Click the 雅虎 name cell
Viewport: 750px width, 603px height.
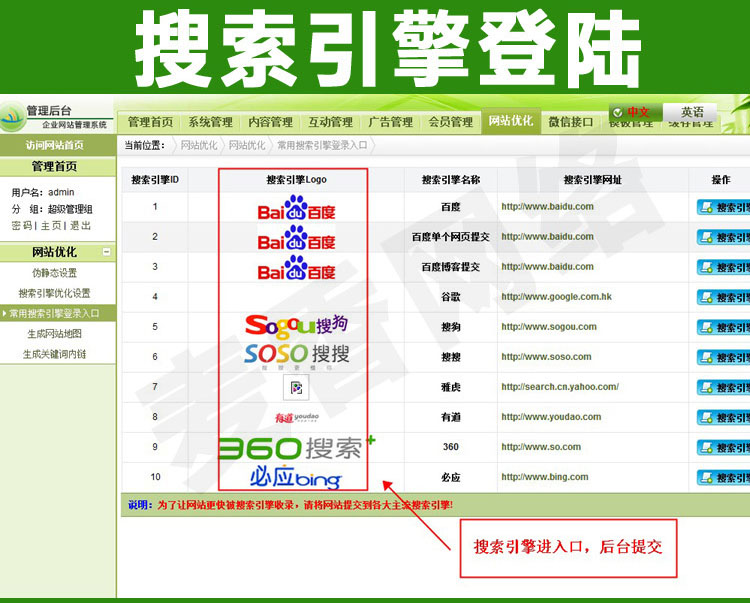[x=451, y=387]
